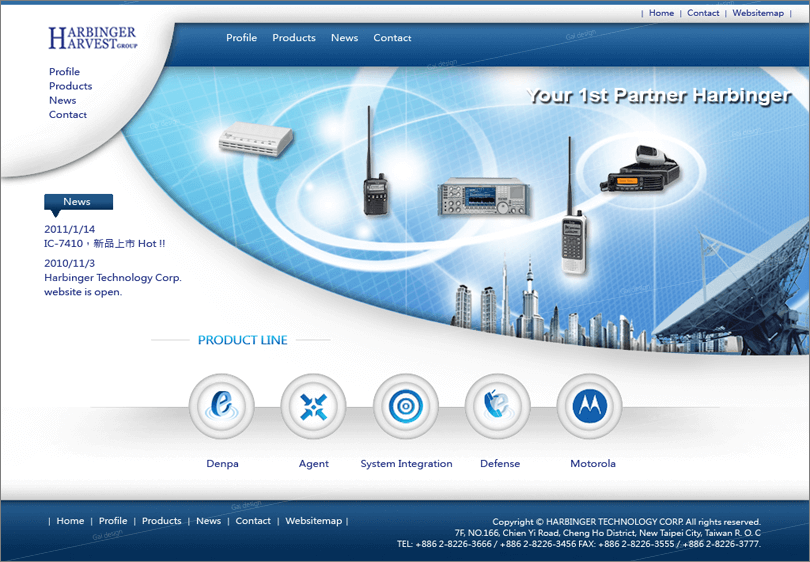Click Products in the footer navigation
810x562 pixels.
162,521
